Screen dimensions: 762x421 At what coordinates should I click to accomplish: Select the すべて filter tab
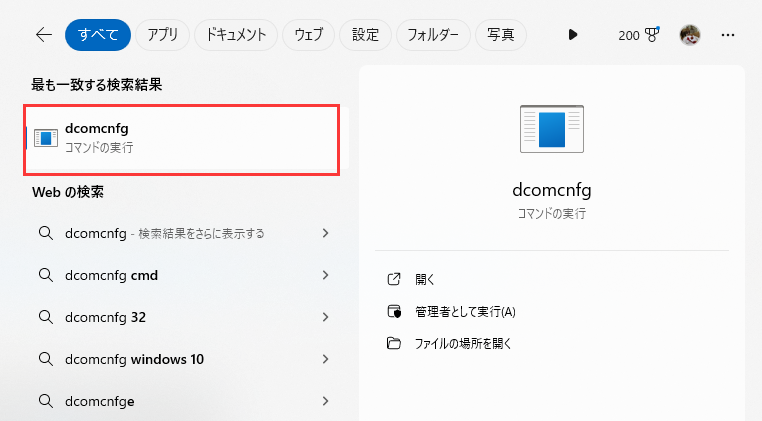(98, 35)
